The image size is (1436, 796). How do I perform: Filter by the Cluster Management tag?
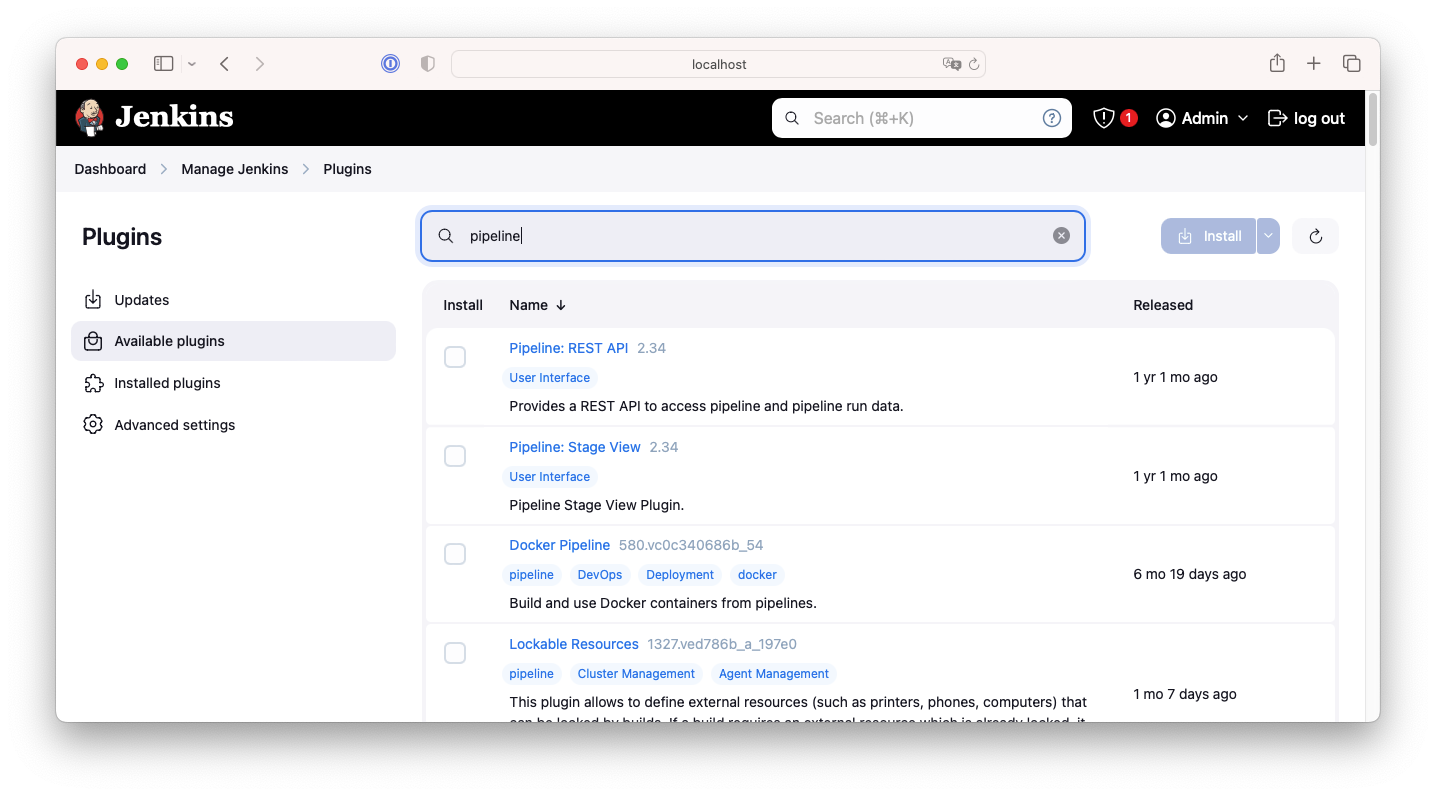(x=636, y=674)
